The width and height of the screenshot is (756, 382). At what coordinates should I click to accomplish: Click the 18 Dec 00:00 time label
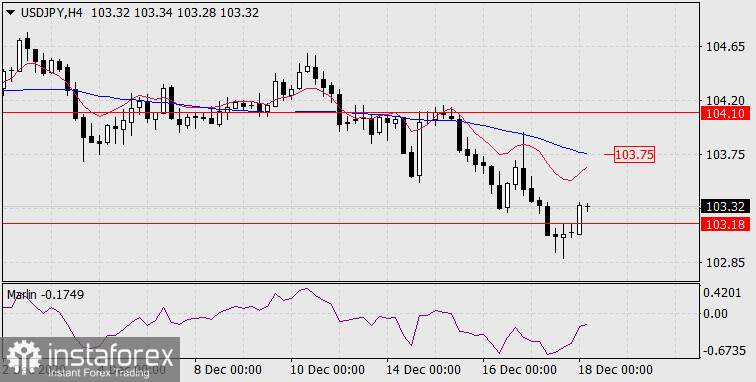tap(615, 370)
